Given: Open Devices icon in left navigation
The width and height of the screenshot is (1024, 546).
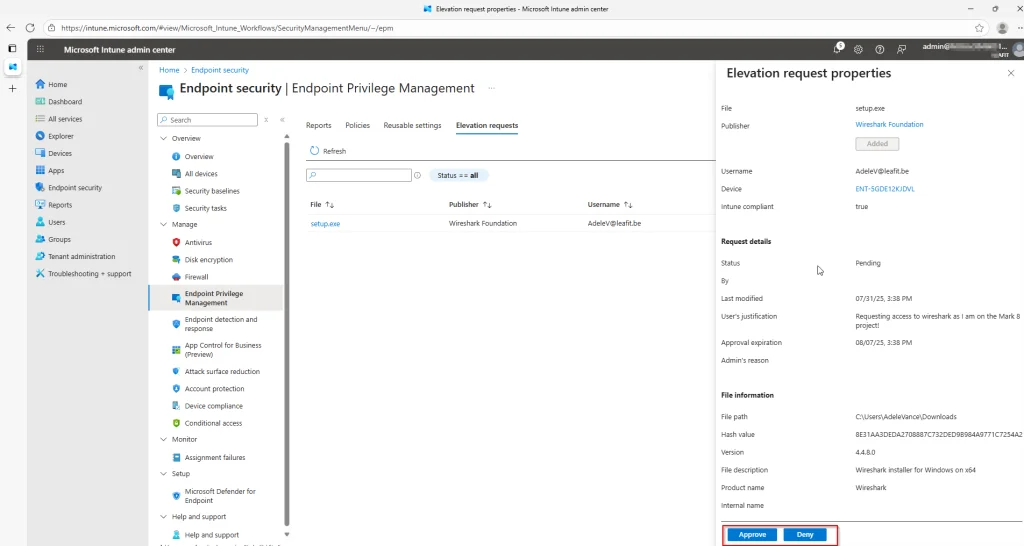Looking at the screenshot, I should coord(40,153).
